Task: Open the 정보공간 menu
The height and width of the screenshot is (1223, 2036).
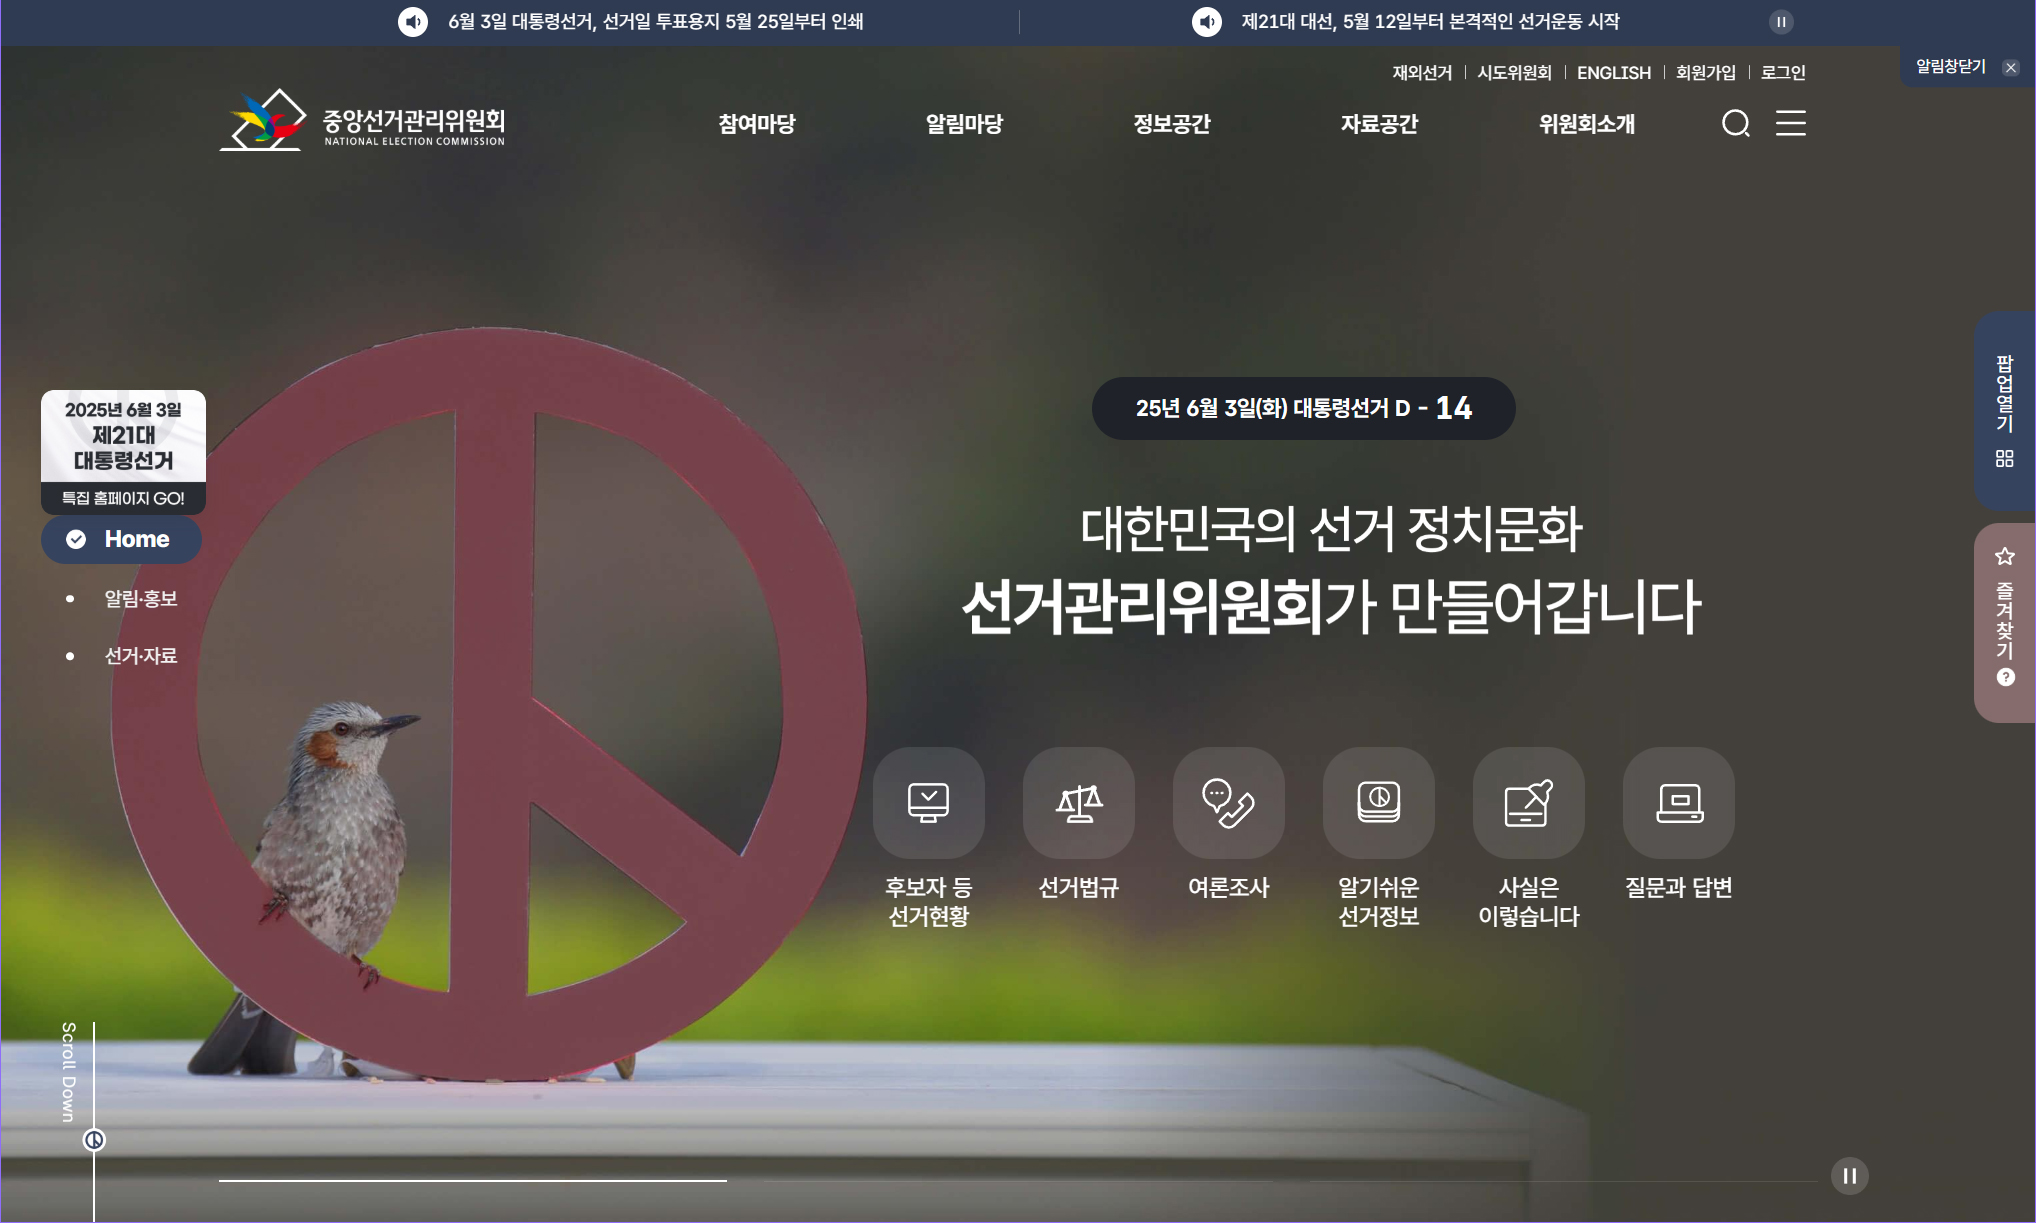Action: (x=1172, y=124)
